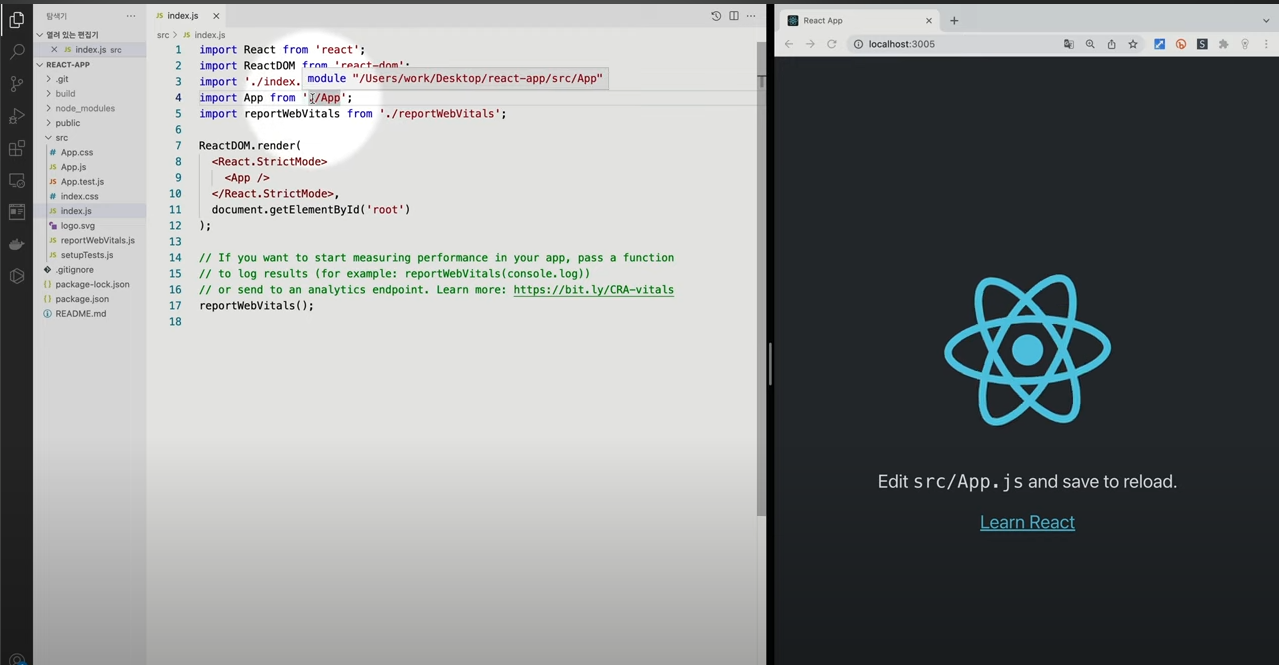1279x665 pixels.
Task: Open the Explorer view in the activity bar
Action: [16, 19]
